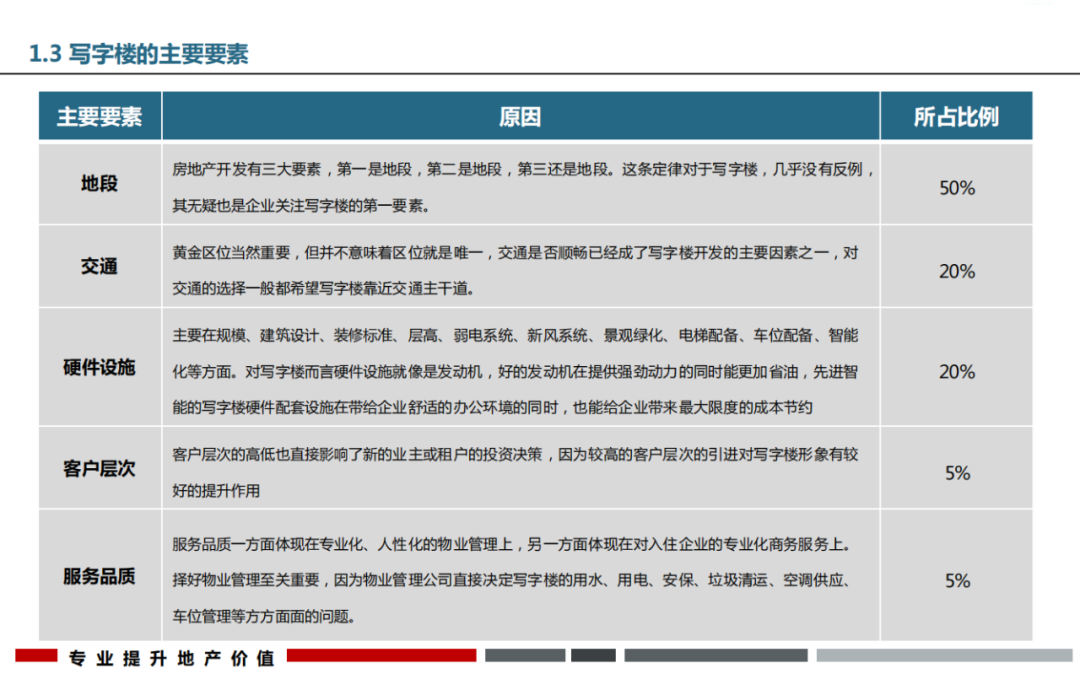
Task: Click the reason text starting '服务品质一方面体现'
Action: coord(514,580)
